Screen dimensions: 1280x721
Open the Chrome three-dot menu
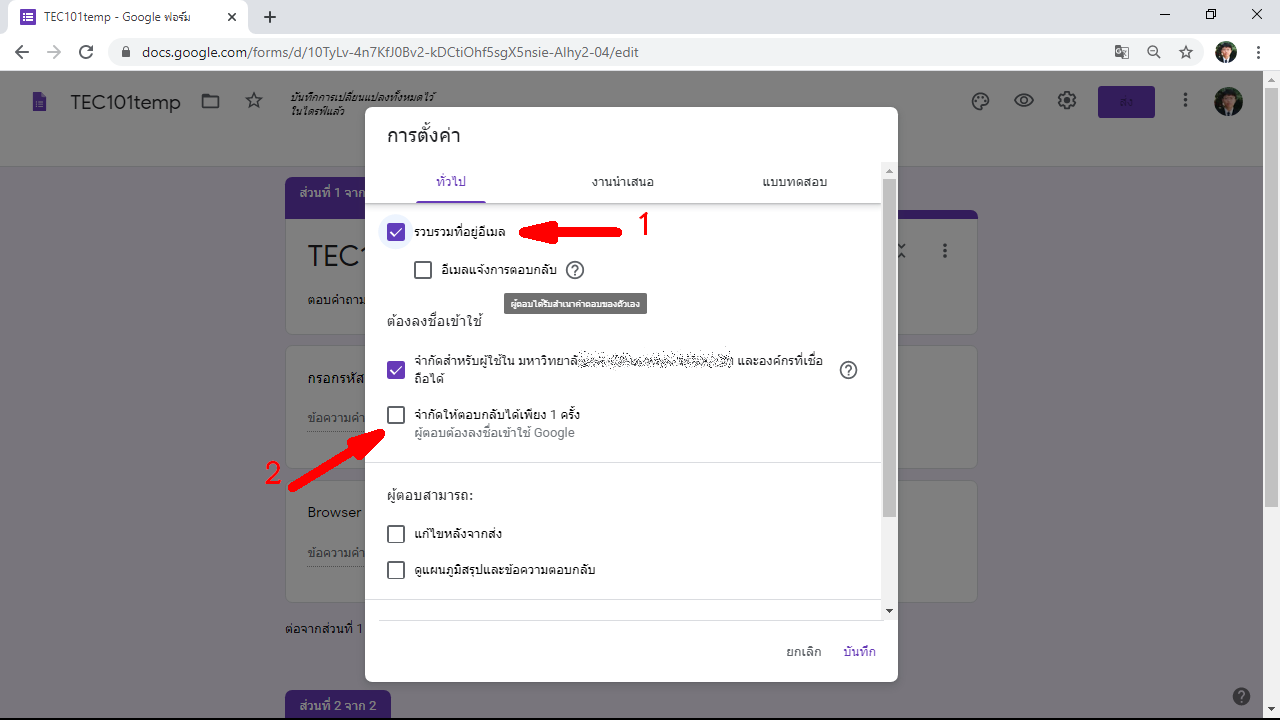(x=1258, y=52)
